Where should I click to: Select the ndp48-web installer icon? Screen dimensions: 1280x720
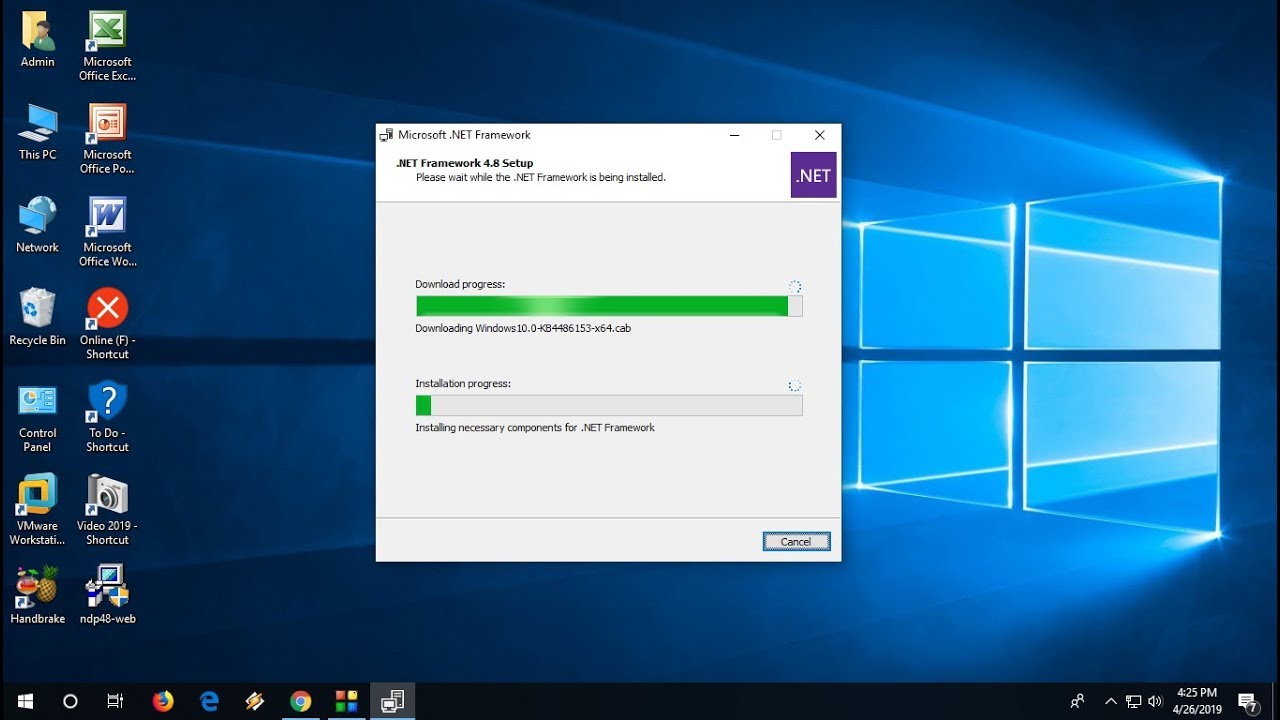pyautogui.click(x=107, y=587)
